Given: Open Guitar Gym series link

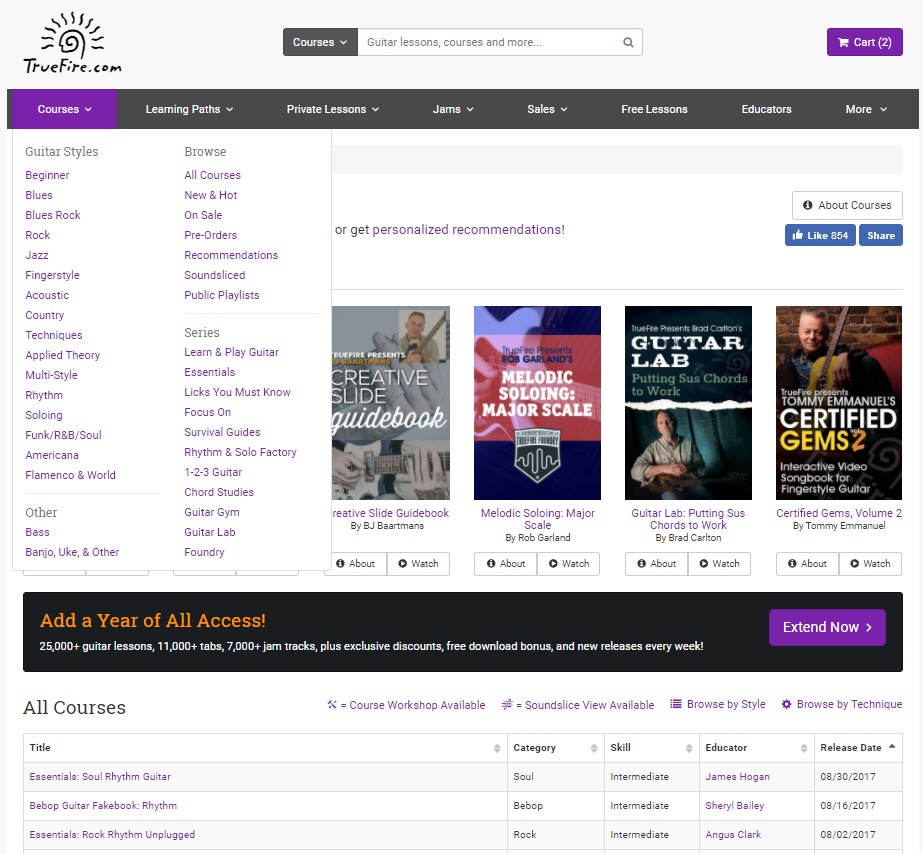Looking at the screenshot, I should pos(212,512).
